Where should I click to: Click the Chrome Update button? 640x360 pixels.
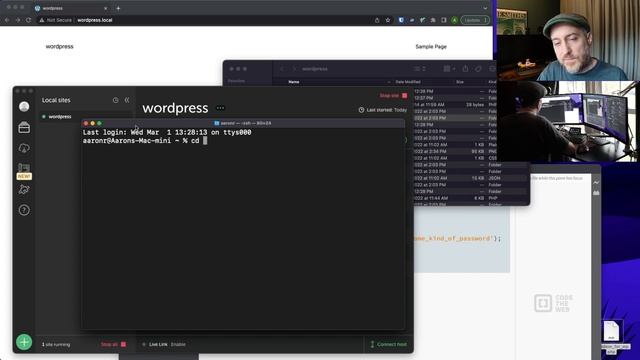click(475, 20)
